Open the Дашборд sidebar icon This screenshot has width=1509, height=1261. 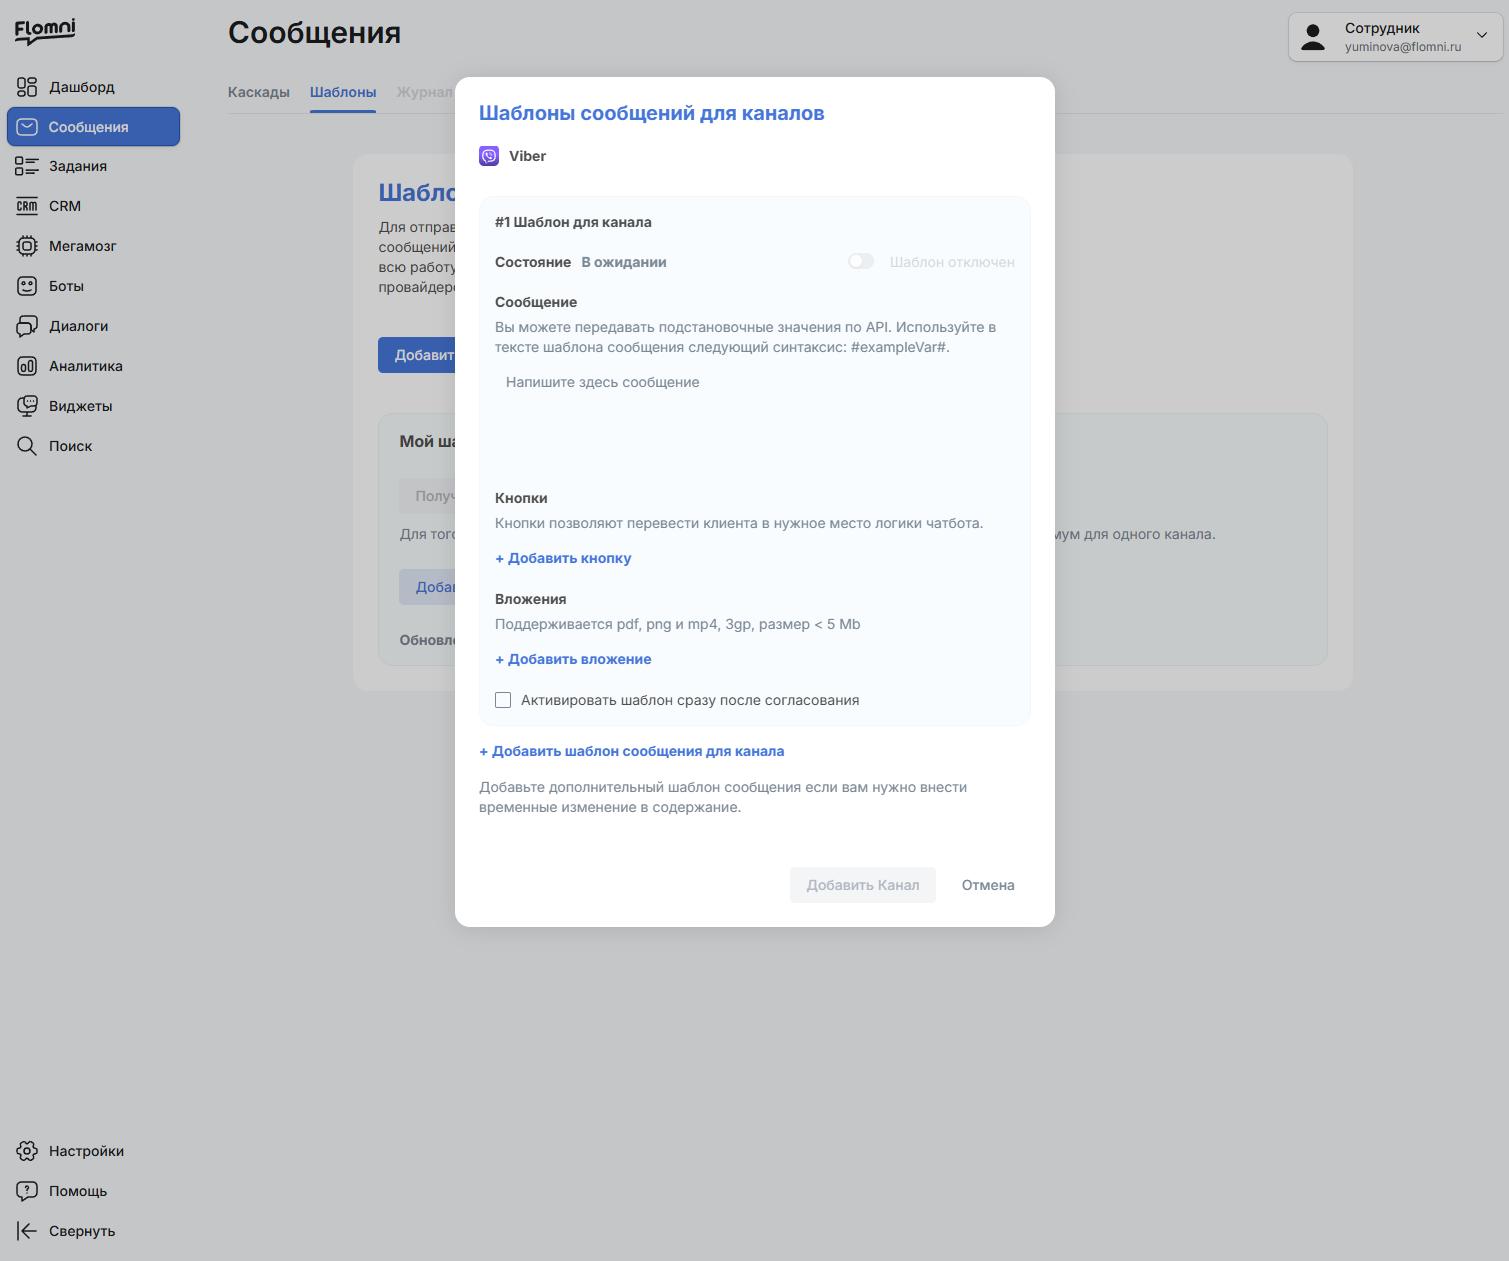pyautogui.click(x=27, y=87)
